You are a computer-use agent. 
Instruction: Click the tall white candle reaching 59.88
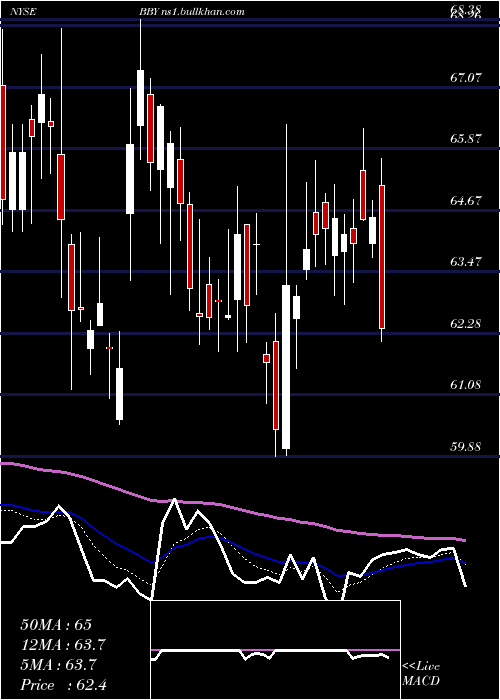click(286, 367)
